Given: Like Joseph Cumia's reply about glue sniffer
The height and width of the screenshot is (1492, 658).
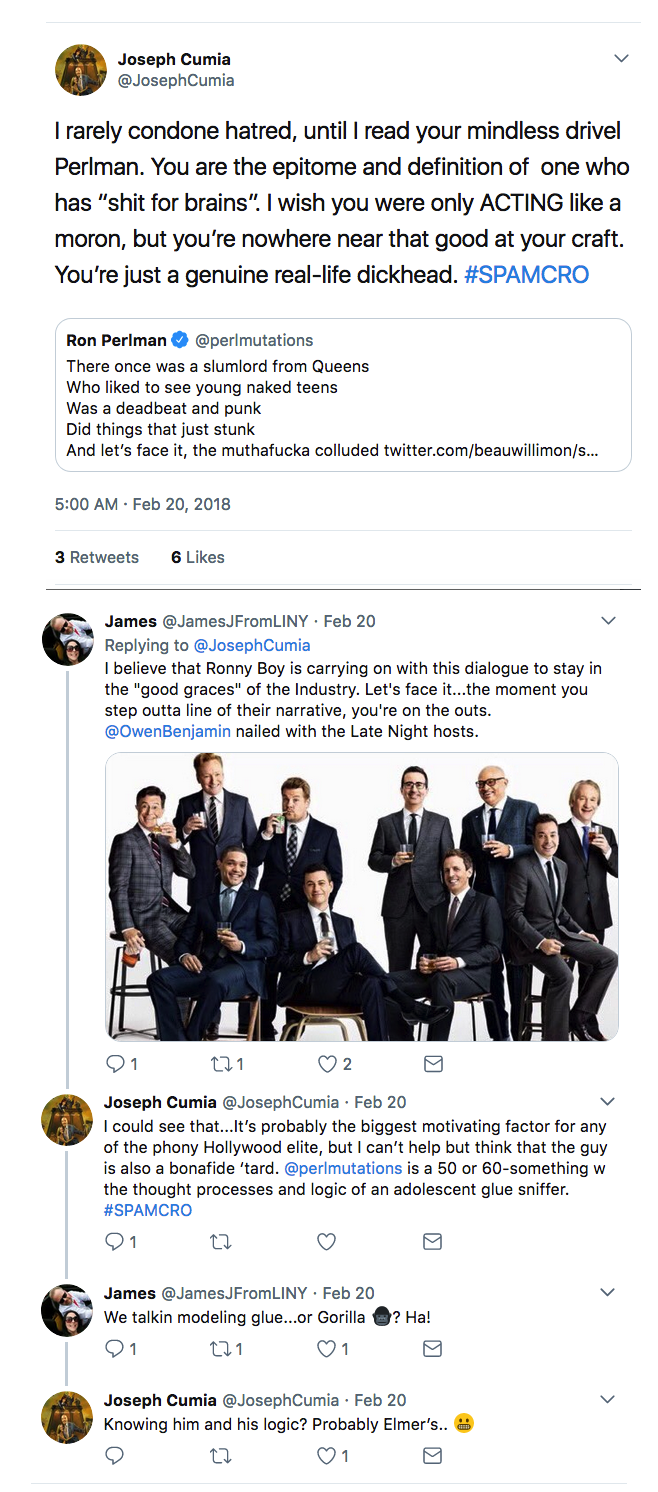Looking at the screenshot, I should 326,1242.
